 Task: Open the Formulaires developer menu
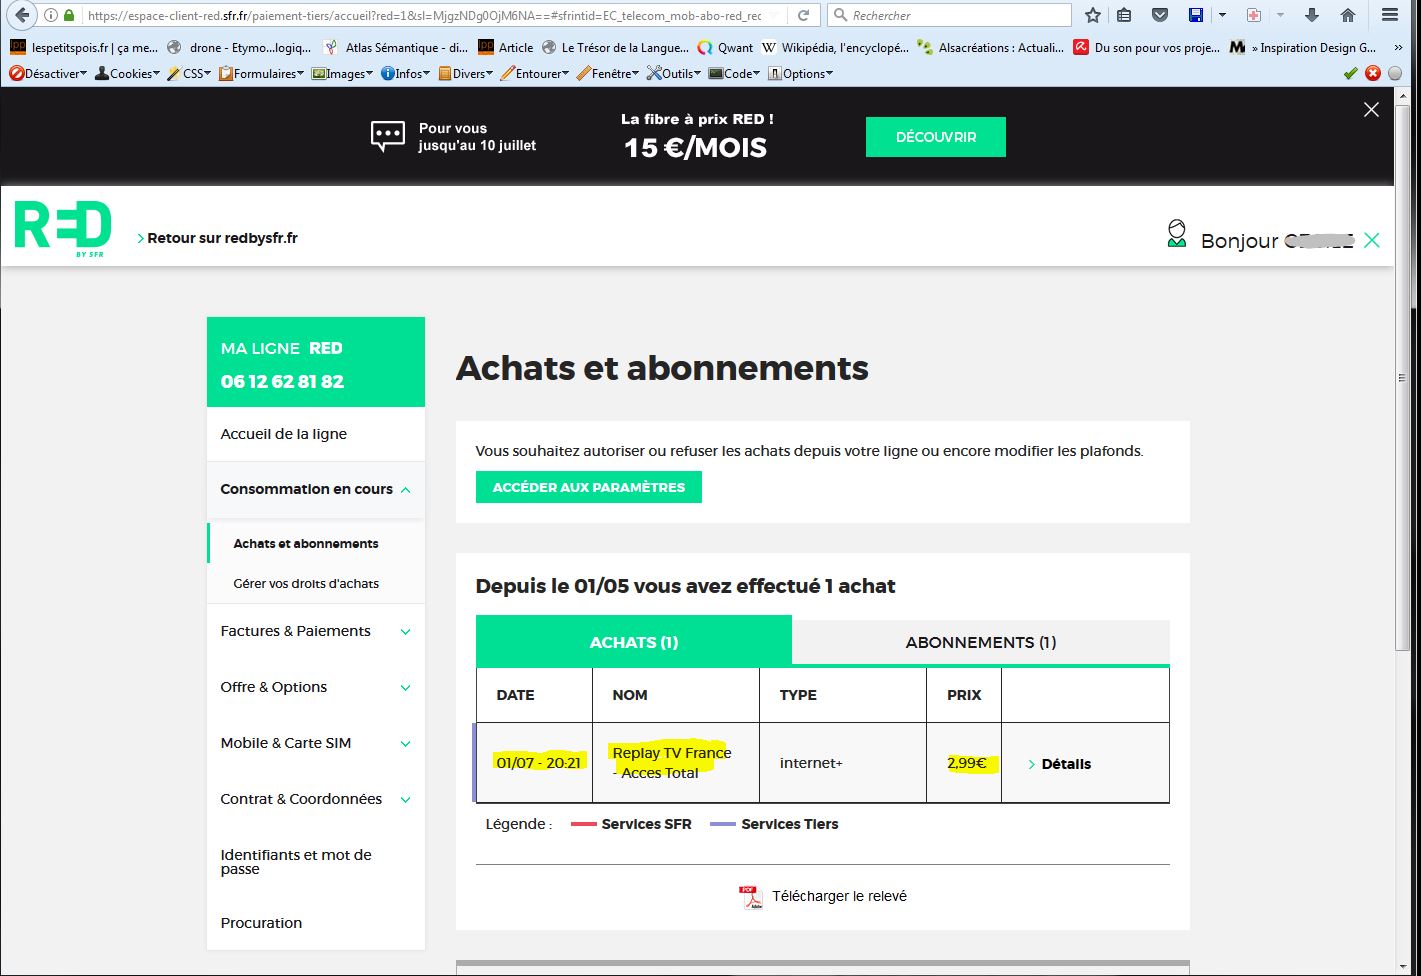click(x=262, y=73)
